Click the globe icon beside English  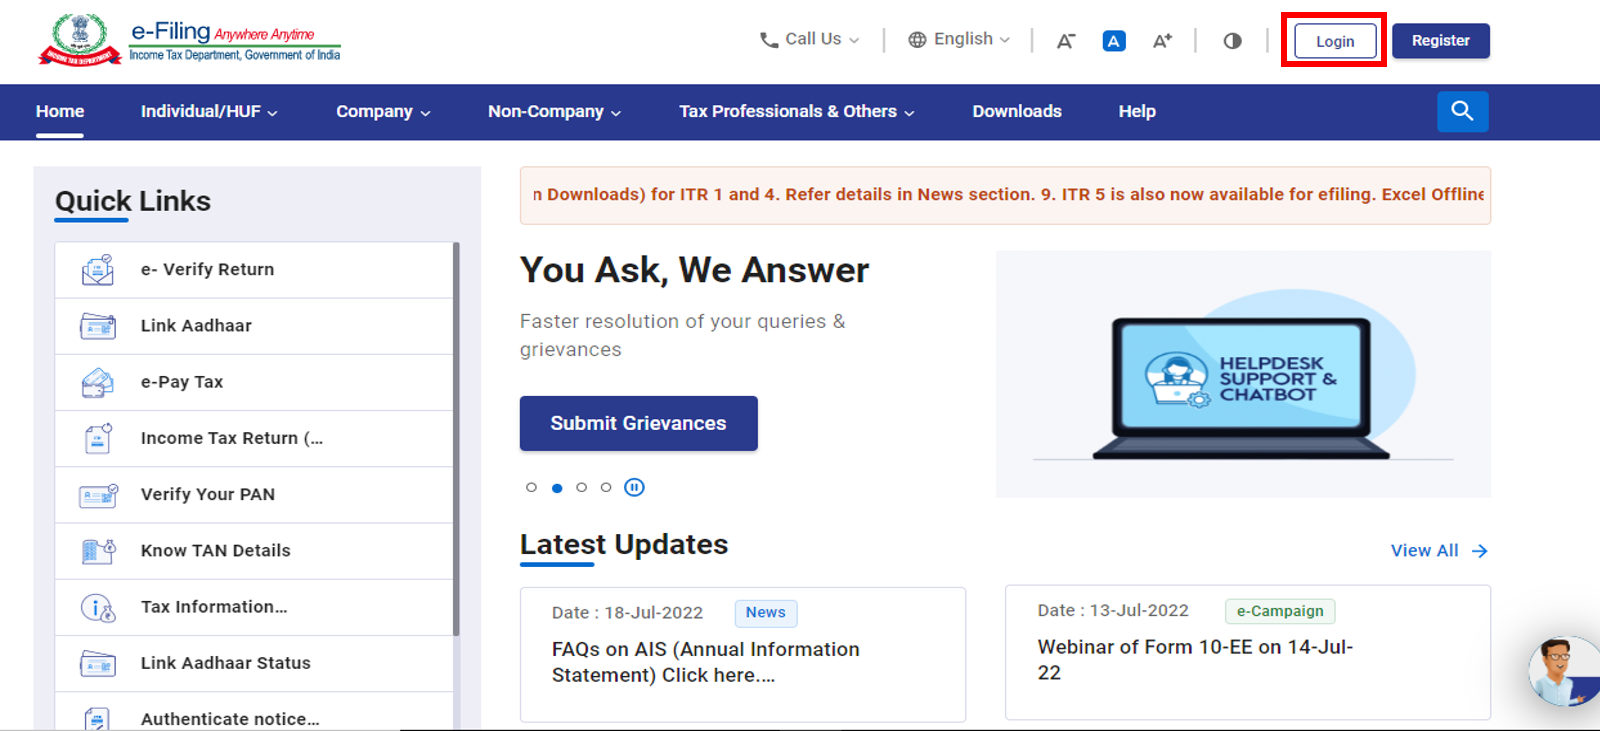pos(917,40)
